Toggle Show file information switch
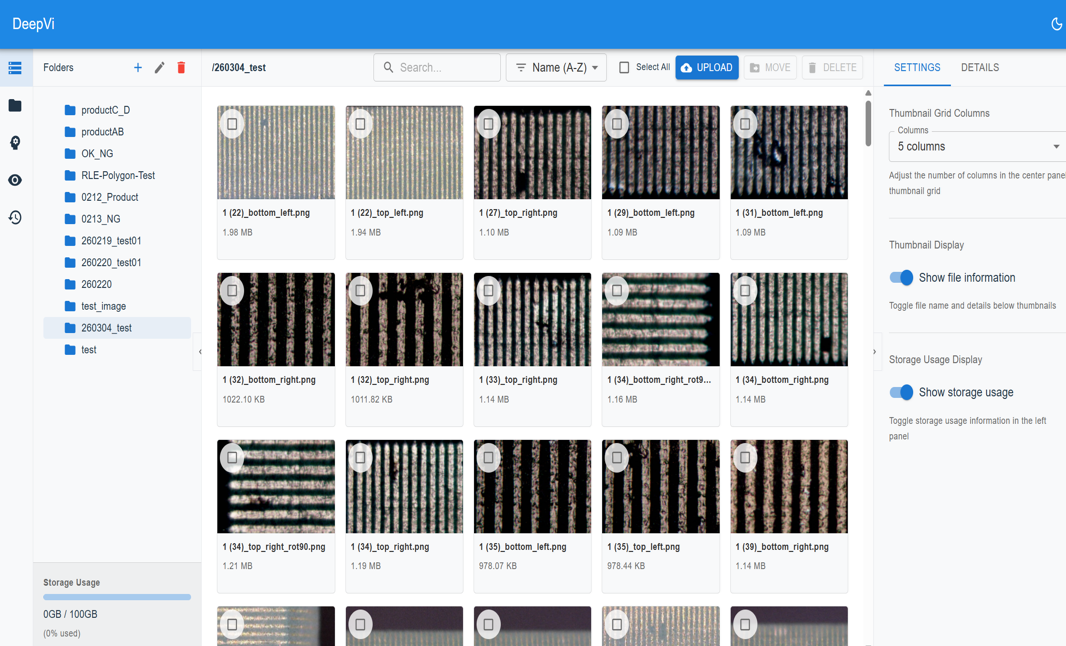This screenshot has height=646, width=1066. click(x=901, y=278)
